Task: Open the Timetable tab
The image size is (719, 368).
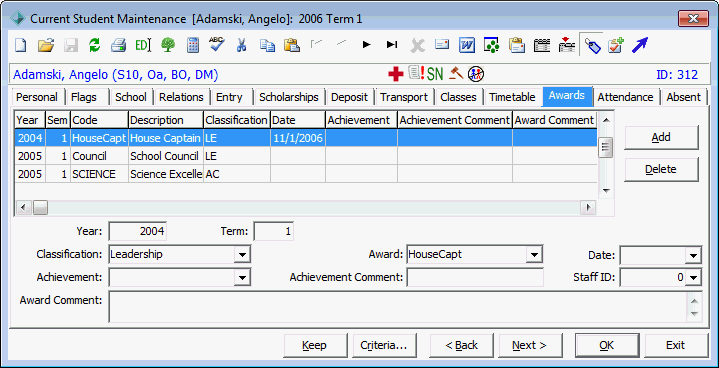Action: point(512,97)
